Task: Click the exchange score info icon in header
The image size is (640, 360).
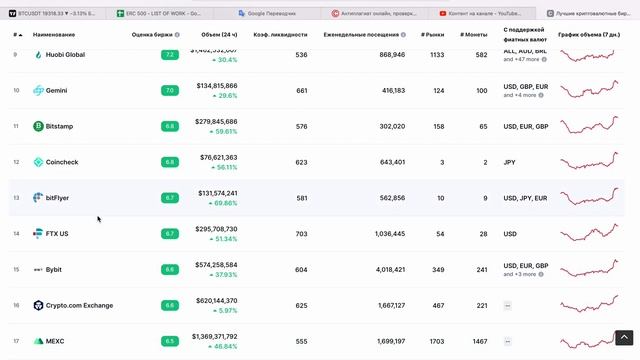Action: click(177, 35)
